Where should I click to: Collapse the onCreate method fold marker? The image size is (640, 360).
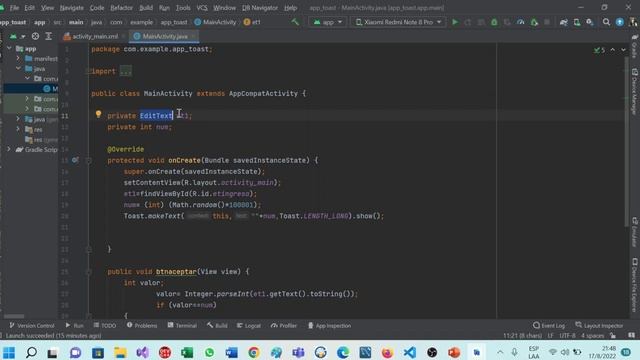89,160
